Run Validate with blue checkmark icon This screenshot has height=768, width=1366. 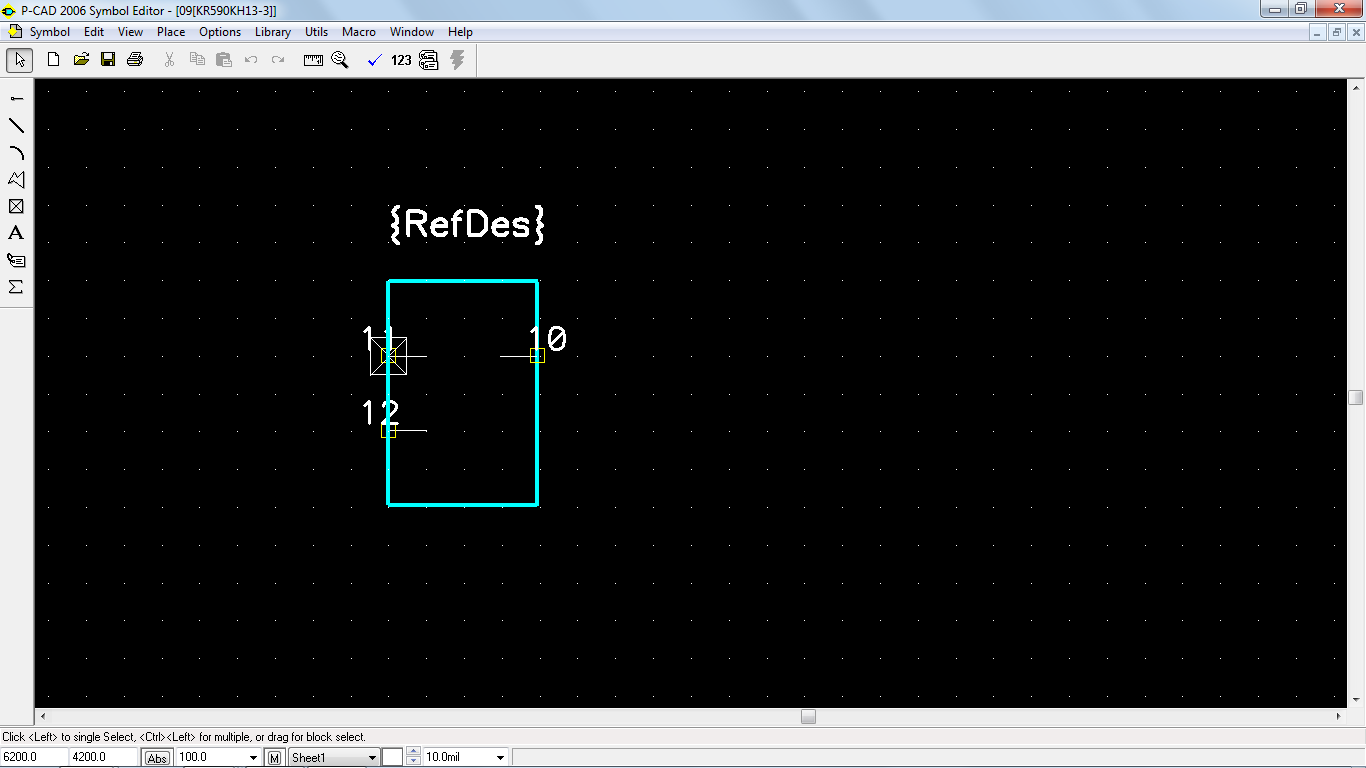click(x=375, y=60)
